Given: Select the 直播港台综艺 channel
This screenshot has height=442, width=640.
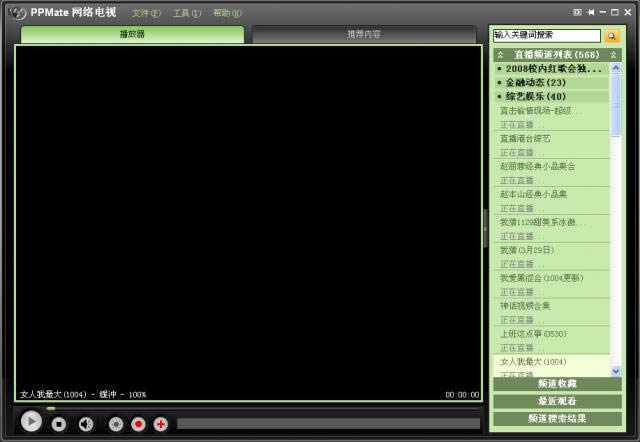Looking at the screenshot, I should tap(552, 145).
